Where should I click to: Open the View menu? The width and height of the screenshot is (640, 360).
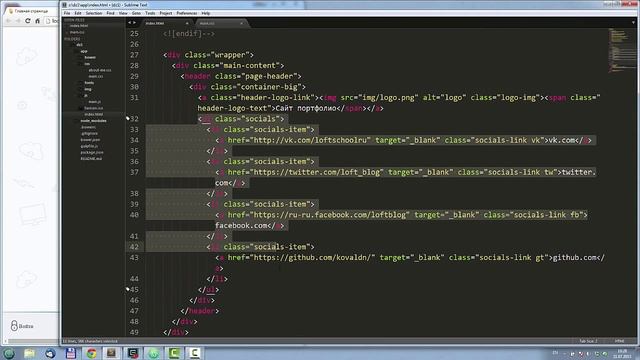[x=123, y=13]
